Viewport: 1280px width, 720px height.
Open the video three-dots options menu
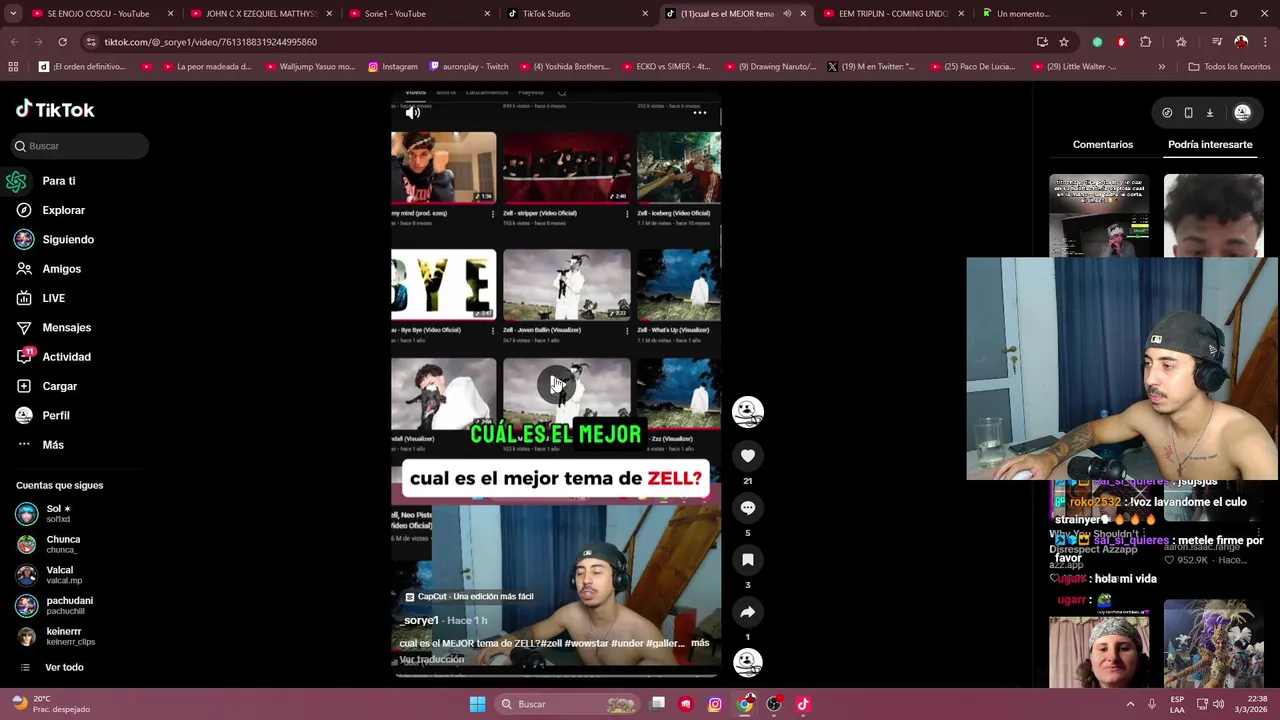point(700,113)
